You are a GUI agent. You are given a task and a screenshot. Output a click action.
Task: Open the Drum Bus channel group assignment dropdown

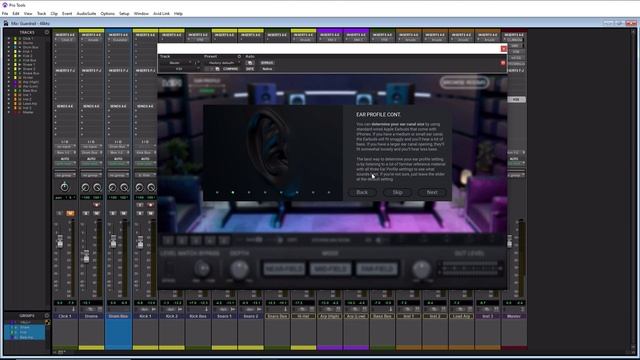pos(118,175)
